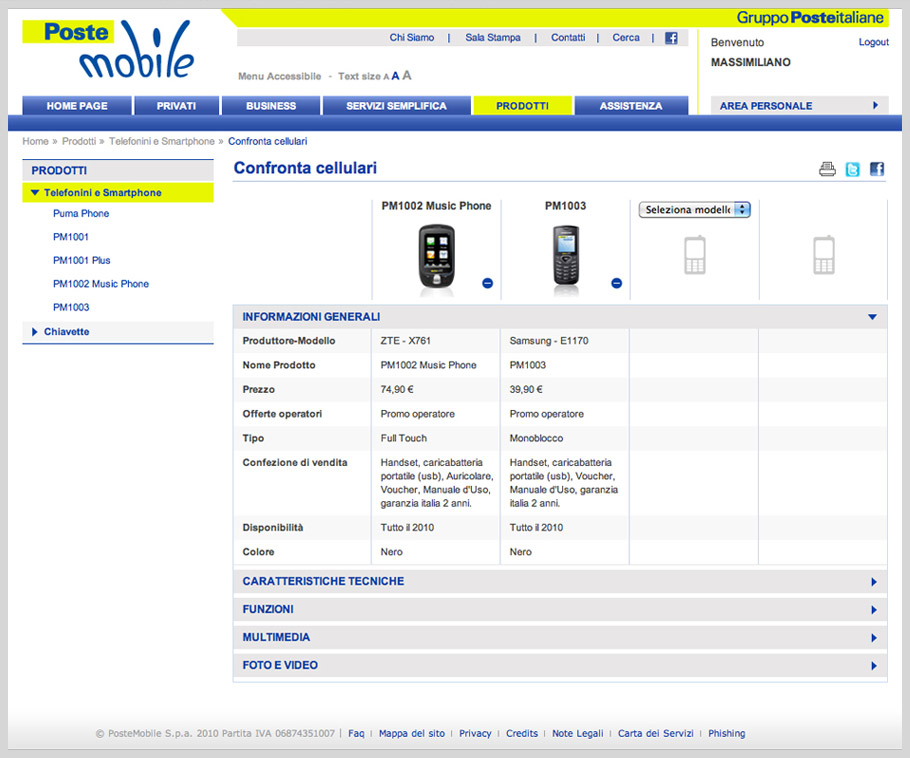Screen dimensions: 910x758
Task: Click the 74,90 € price cell
Action: tap(436, 389)
